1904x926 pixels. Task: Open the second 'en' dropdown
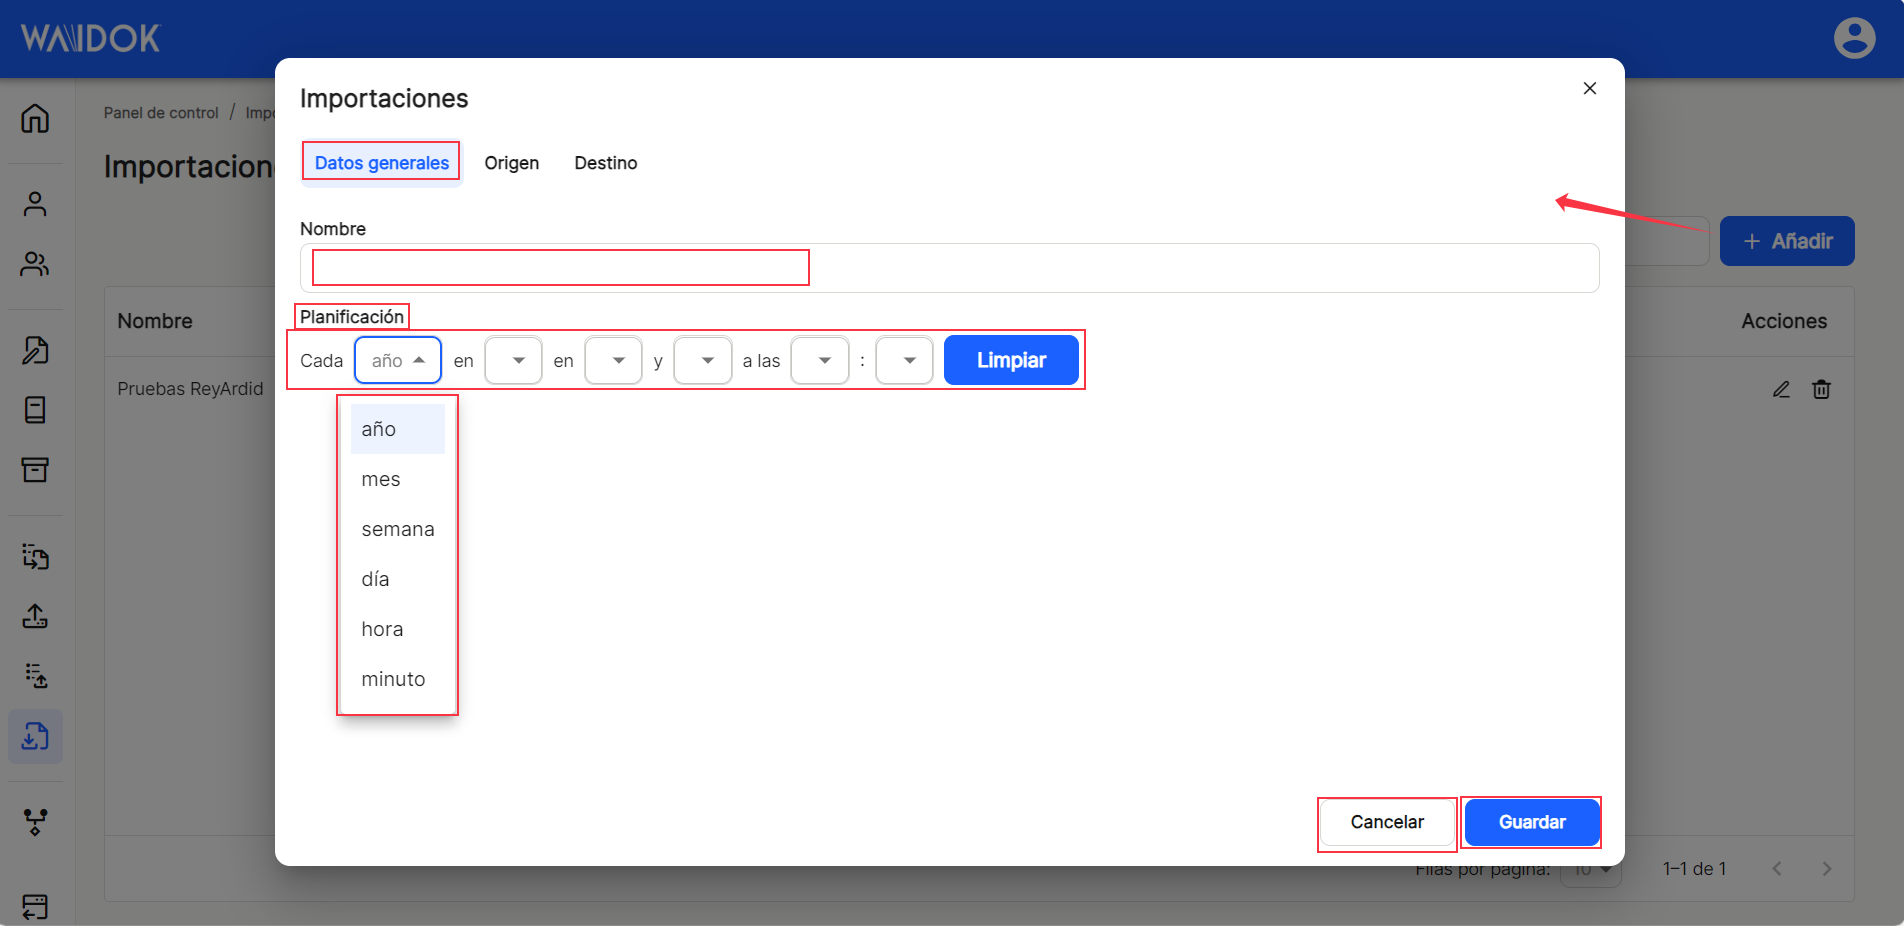click(613, 360)
